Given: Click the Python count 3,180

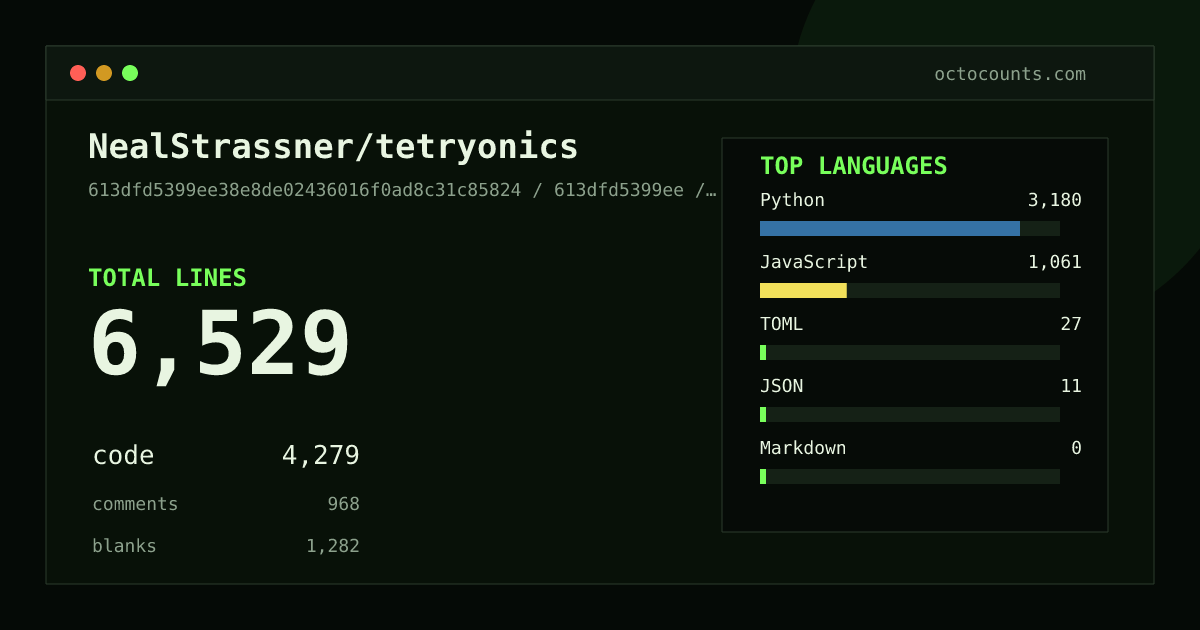Looking at the screenshot, I should 1055,200.
